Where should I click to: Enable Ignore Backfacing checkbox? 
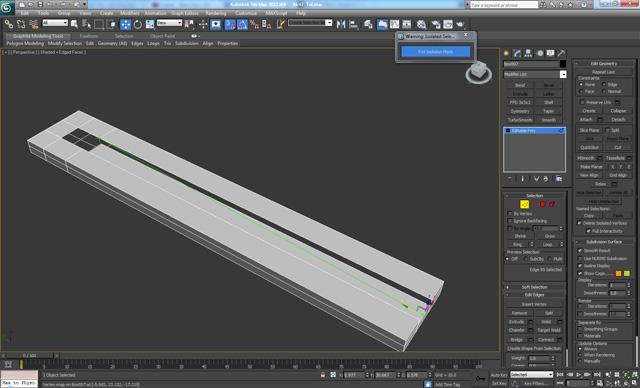point(510,221)
